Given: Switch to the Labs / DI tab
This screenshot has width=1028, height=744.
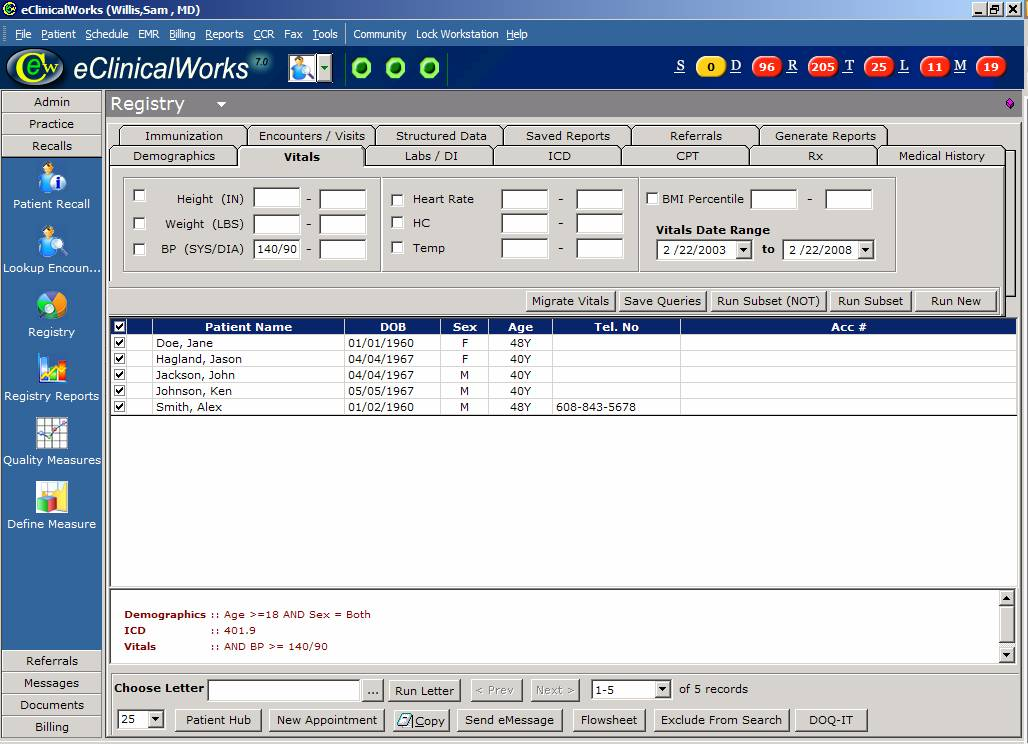Looking at the screenshot, I should [431, 156].
